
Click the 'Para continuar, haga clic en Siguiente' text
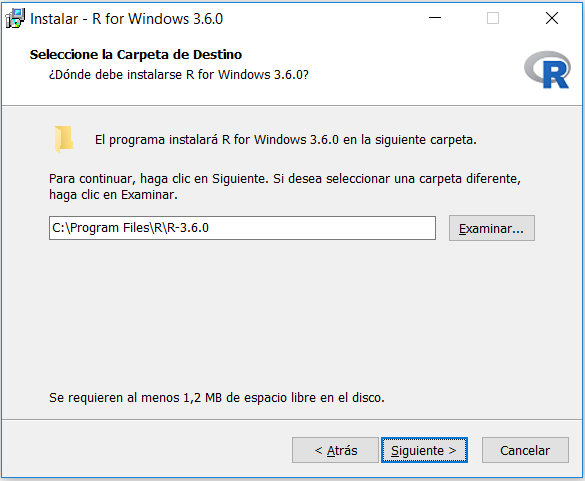285,179
